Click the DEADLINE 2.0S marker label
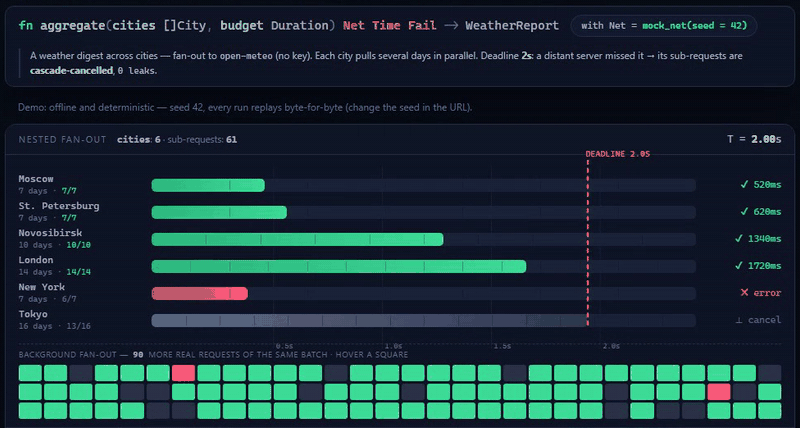800x428 pixels. (618, 154)
